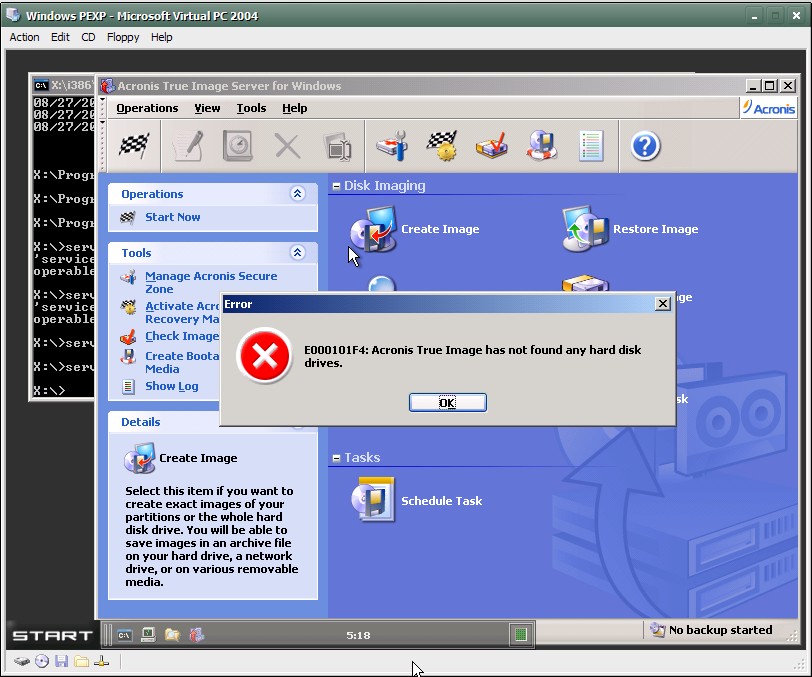This screenshot has height=677, width=812.
Task: Click the grey X delete toolbar icon
Action: (287, 146)
